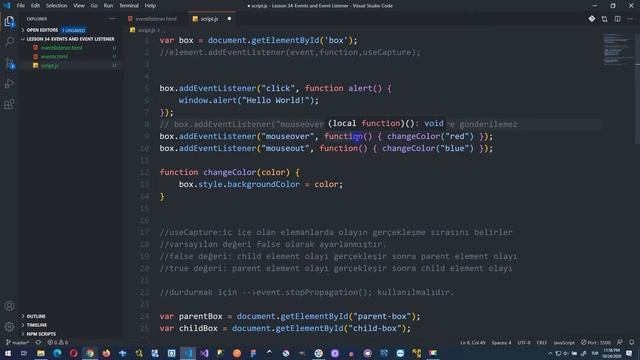Open the Go menu
The height and width of the screenshot is (360, 640).
94,6
